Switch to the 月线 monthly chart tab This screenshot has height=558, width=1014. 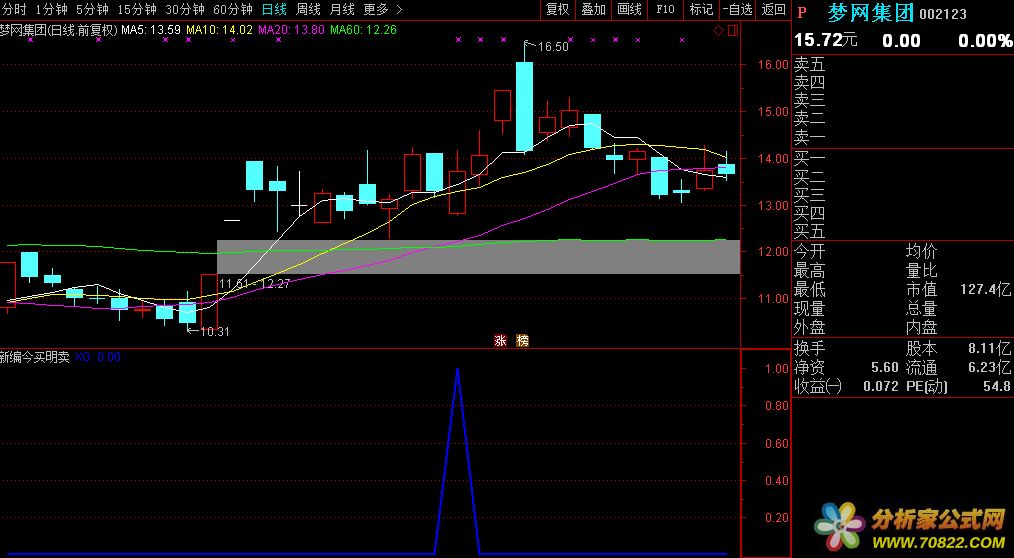(x=341, y=9)
